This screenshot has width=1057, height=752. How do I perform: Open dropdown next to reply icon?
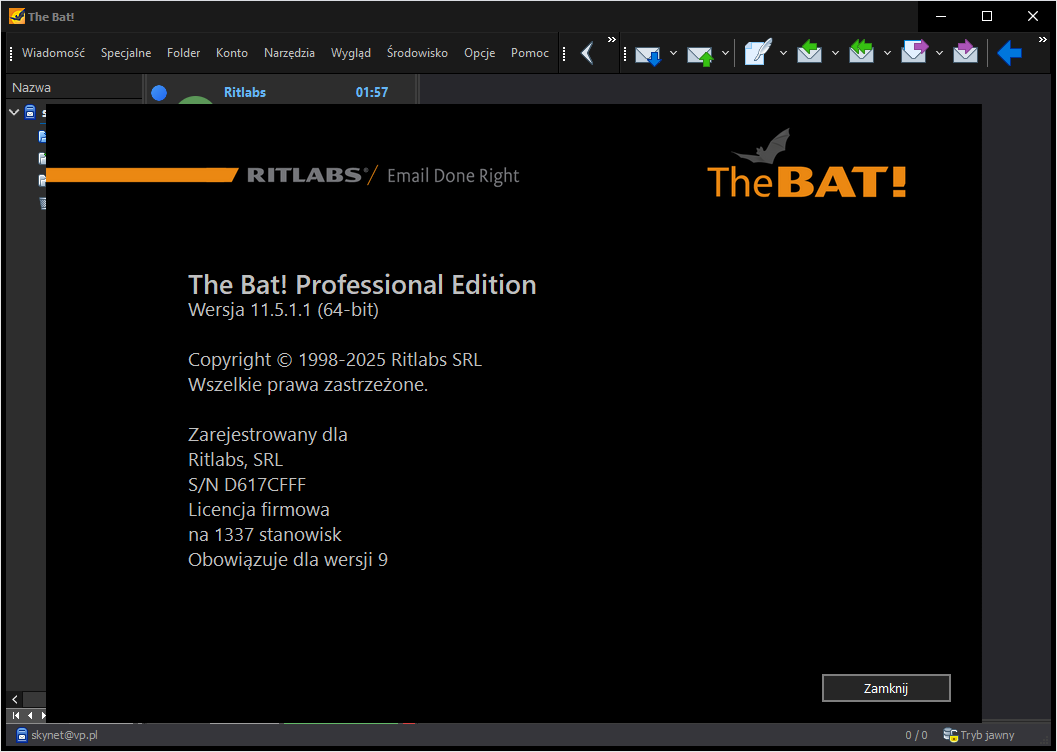(835, 53)
